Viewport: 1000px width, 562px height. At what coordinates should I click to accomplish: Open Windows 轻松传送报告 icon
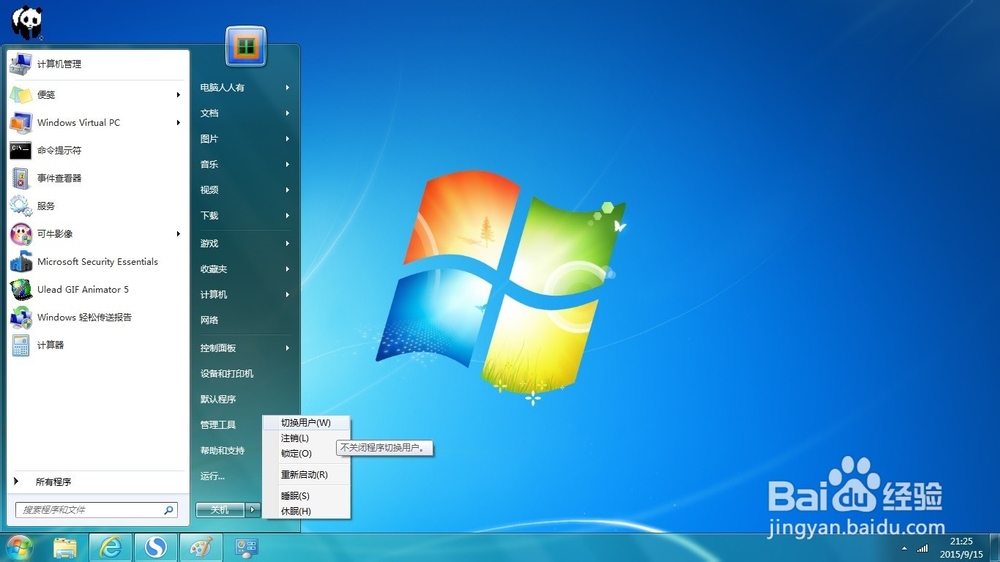point(20,317)
